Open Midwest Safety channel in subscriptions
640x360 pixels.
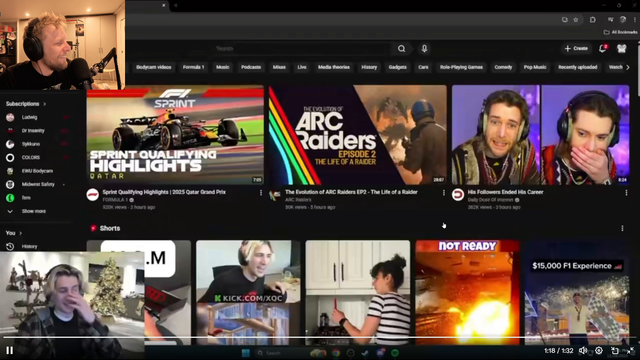click(x=37, y=184)
